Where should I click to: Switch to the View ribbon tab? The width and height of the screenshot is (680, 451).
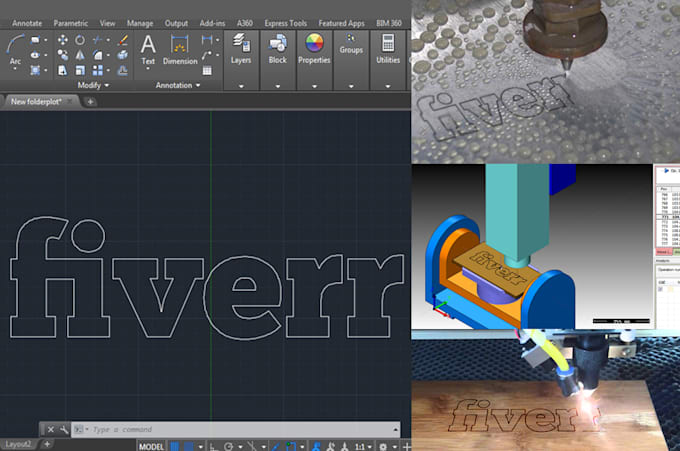(108, 23)
